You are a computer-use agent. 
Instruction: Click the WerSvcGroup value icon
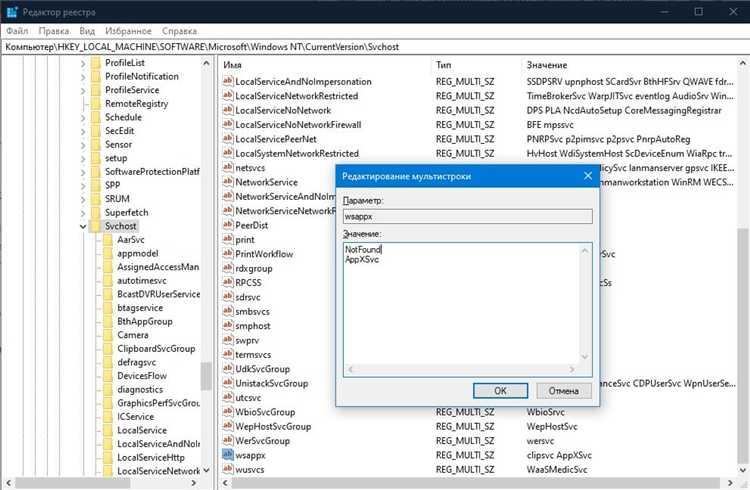click(228, 440)
